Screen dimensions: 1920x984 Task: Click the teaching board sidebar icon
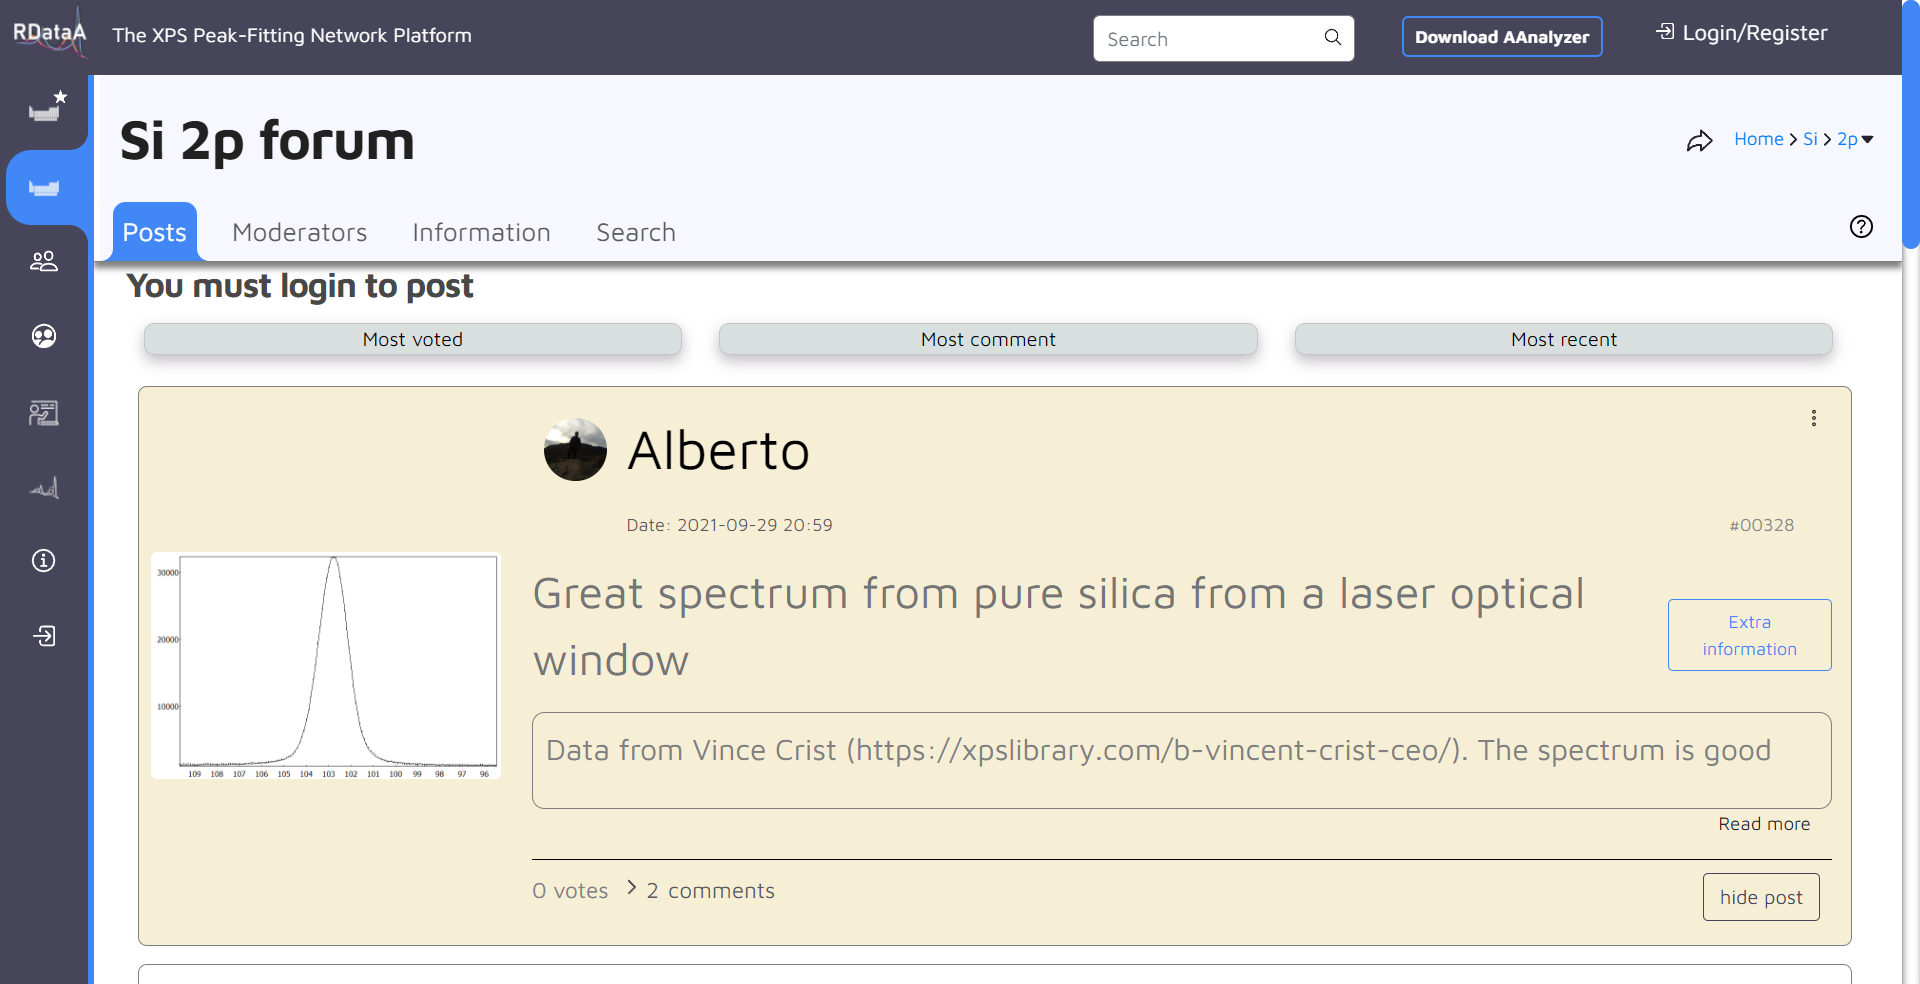pyautogui.click(x=44, y=412)
